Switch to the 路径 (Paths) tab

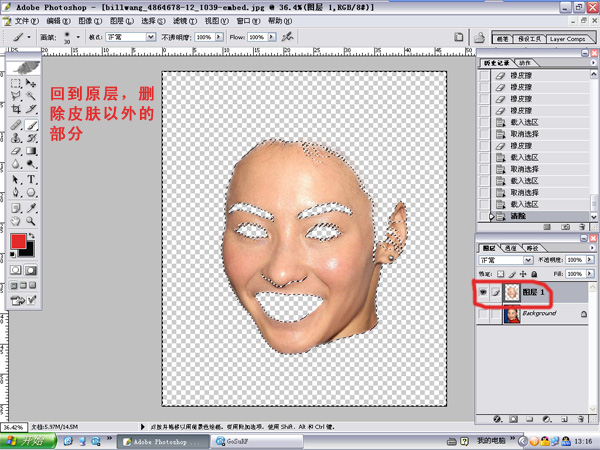pos(532,248)
